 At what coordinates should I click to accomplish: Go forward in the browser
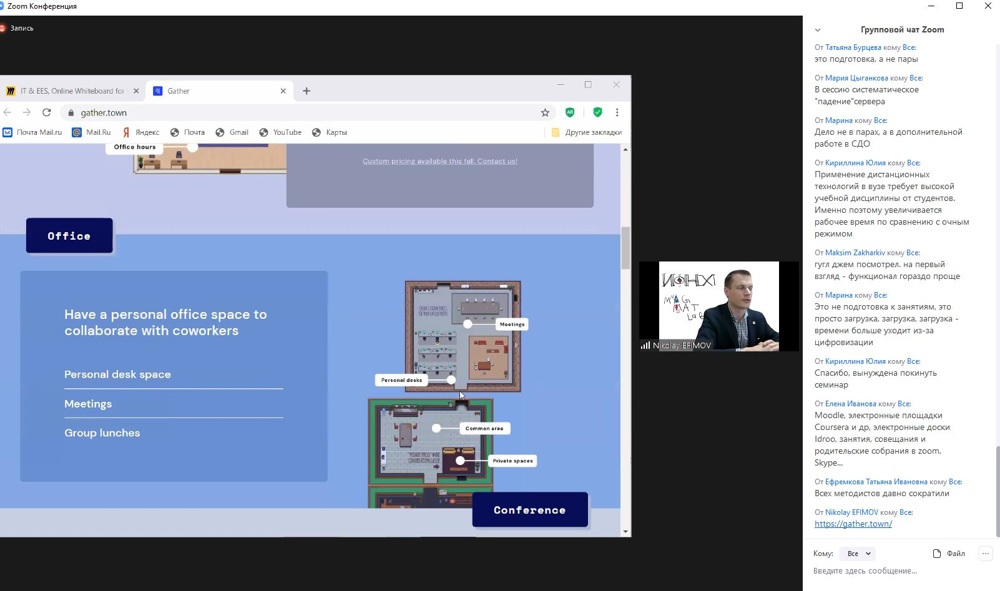point(26,112)
